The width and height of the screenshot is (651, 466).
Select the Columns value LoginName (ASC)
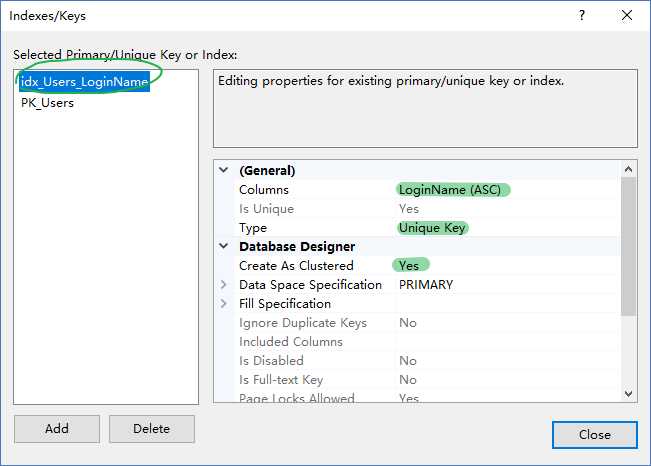click(450, 190)
